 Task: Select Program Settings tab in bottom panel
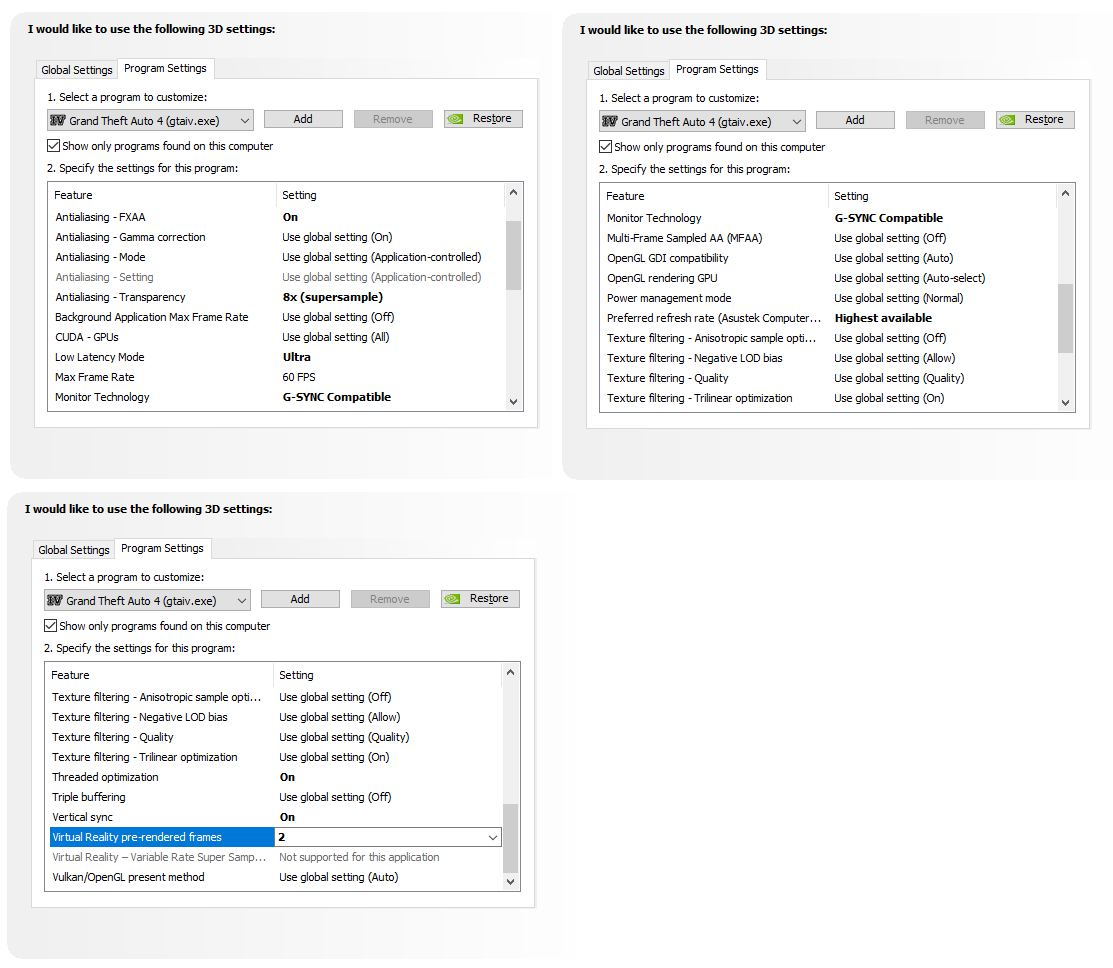163,549
